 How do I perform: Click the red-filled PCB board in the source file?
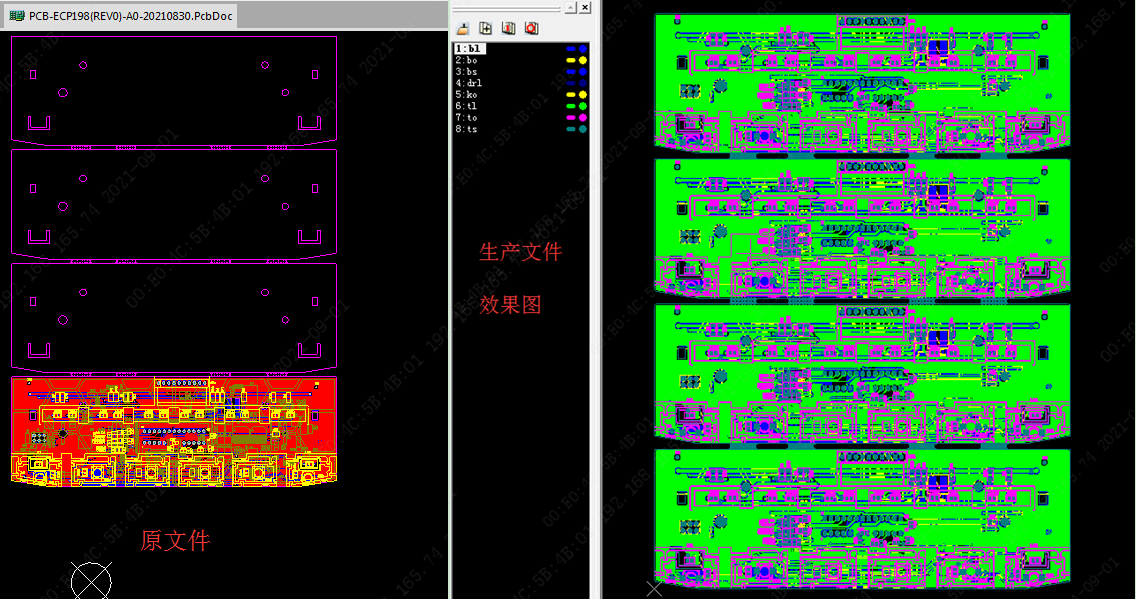(x=174, y=431)
